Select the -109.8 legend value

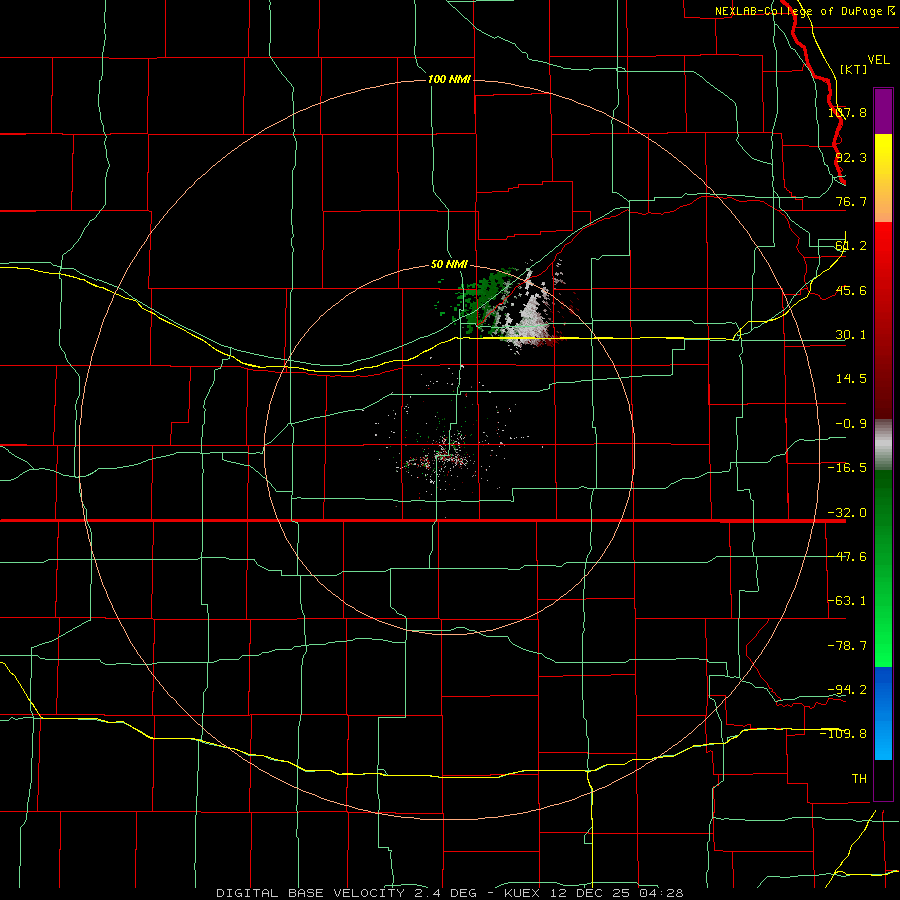[x=844, y=734]
